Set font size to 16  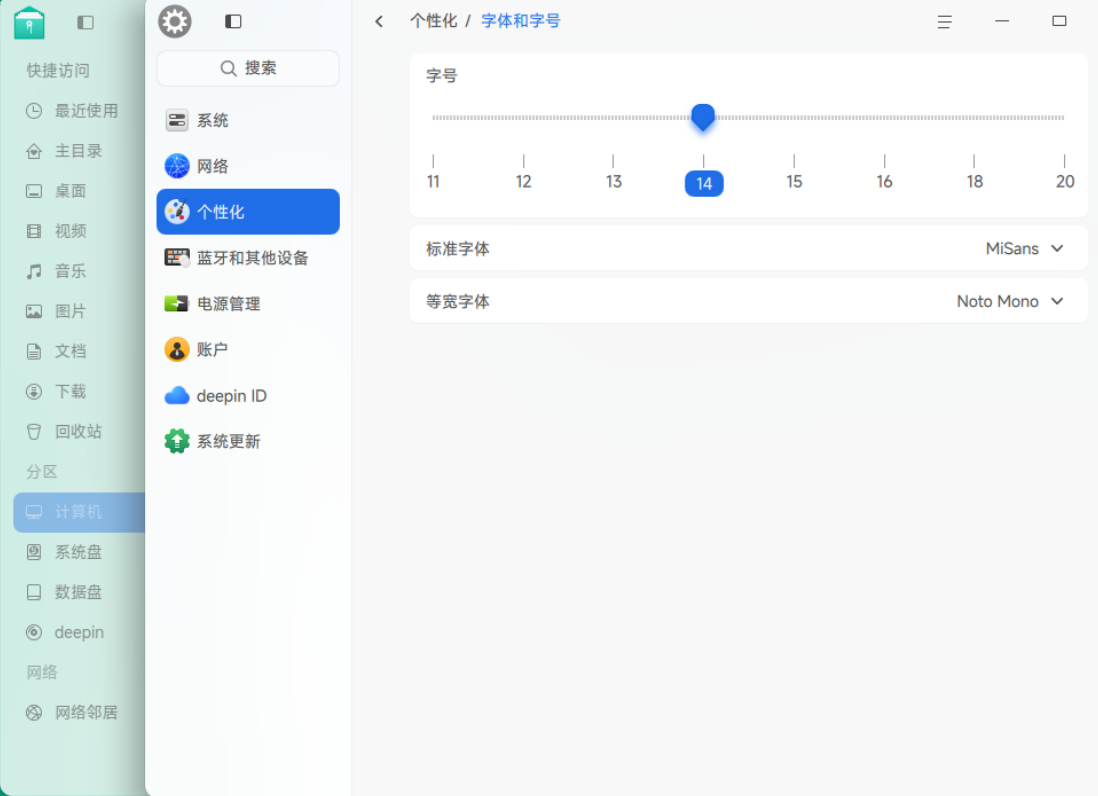pyautogui.click(x=884, y=181)
